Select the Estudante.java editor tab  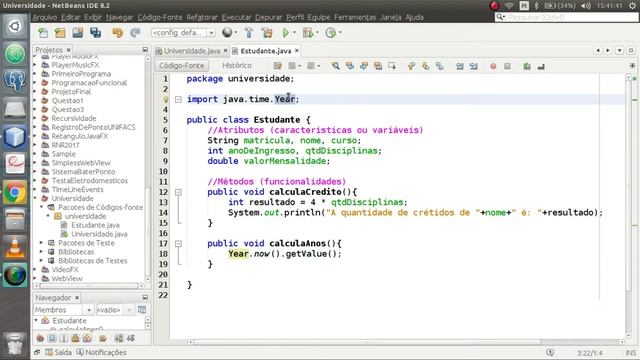(266, 51)
